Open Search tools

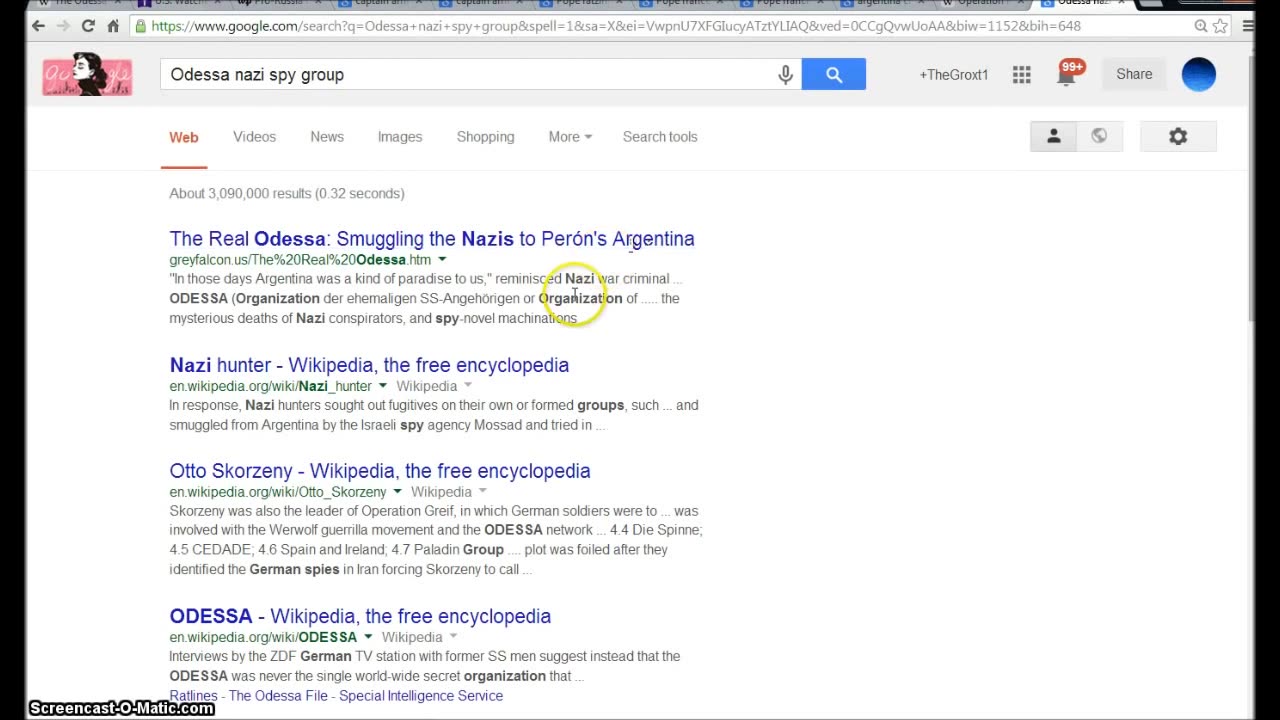coord(660,137)
